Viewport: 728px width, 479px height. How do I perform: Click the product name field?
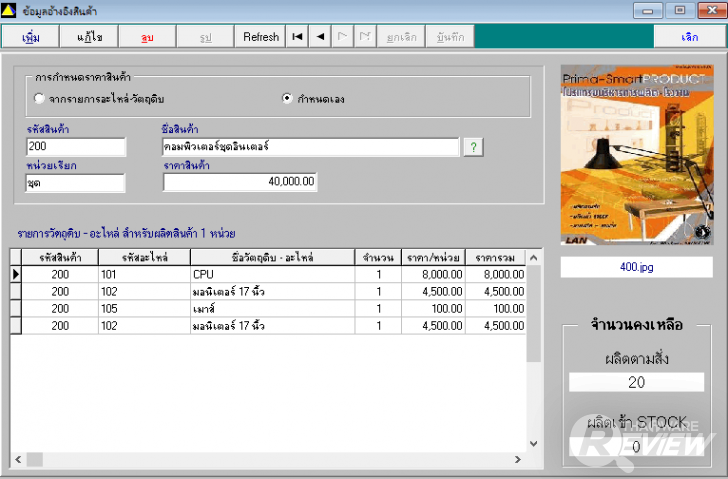(x=311, y=147)
